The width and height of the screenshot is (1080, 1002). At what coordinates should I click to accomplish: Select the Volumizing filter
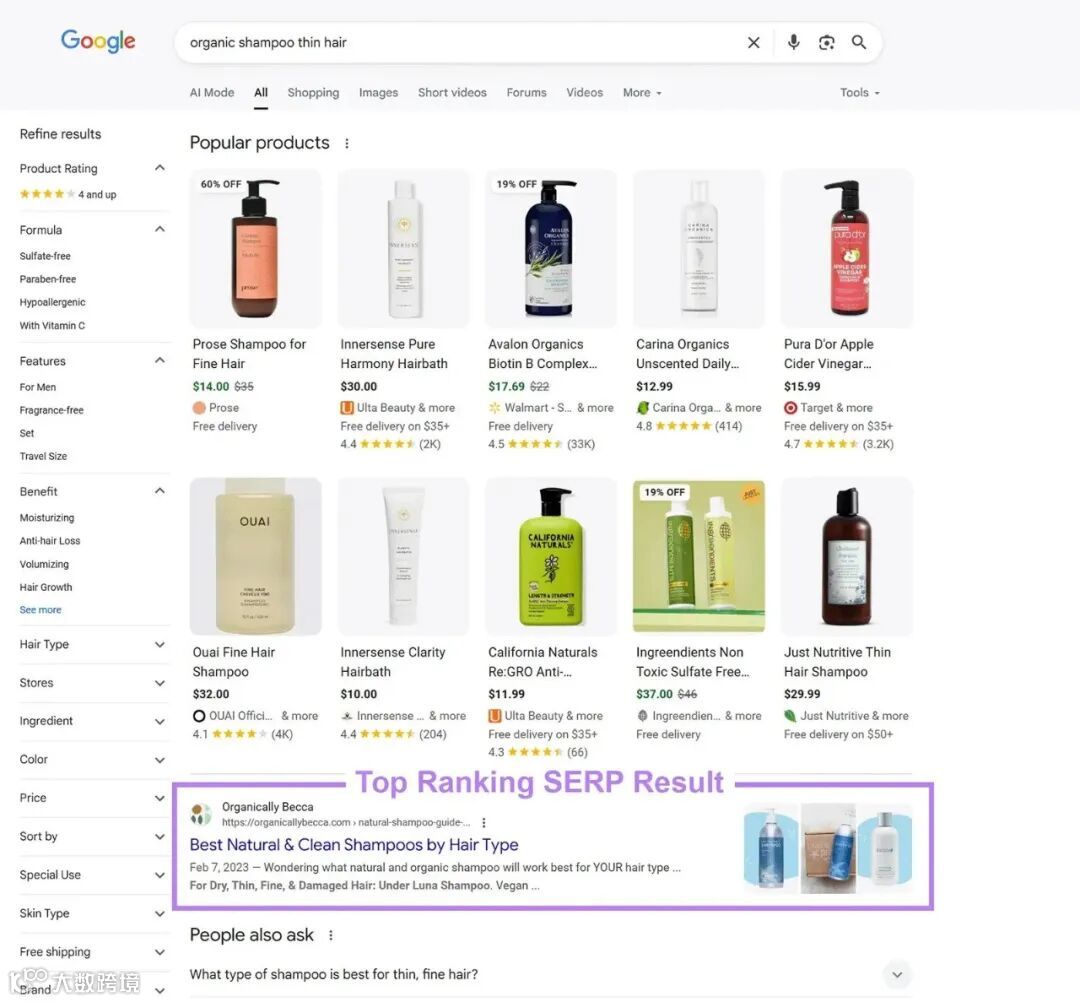pos(44,565)
